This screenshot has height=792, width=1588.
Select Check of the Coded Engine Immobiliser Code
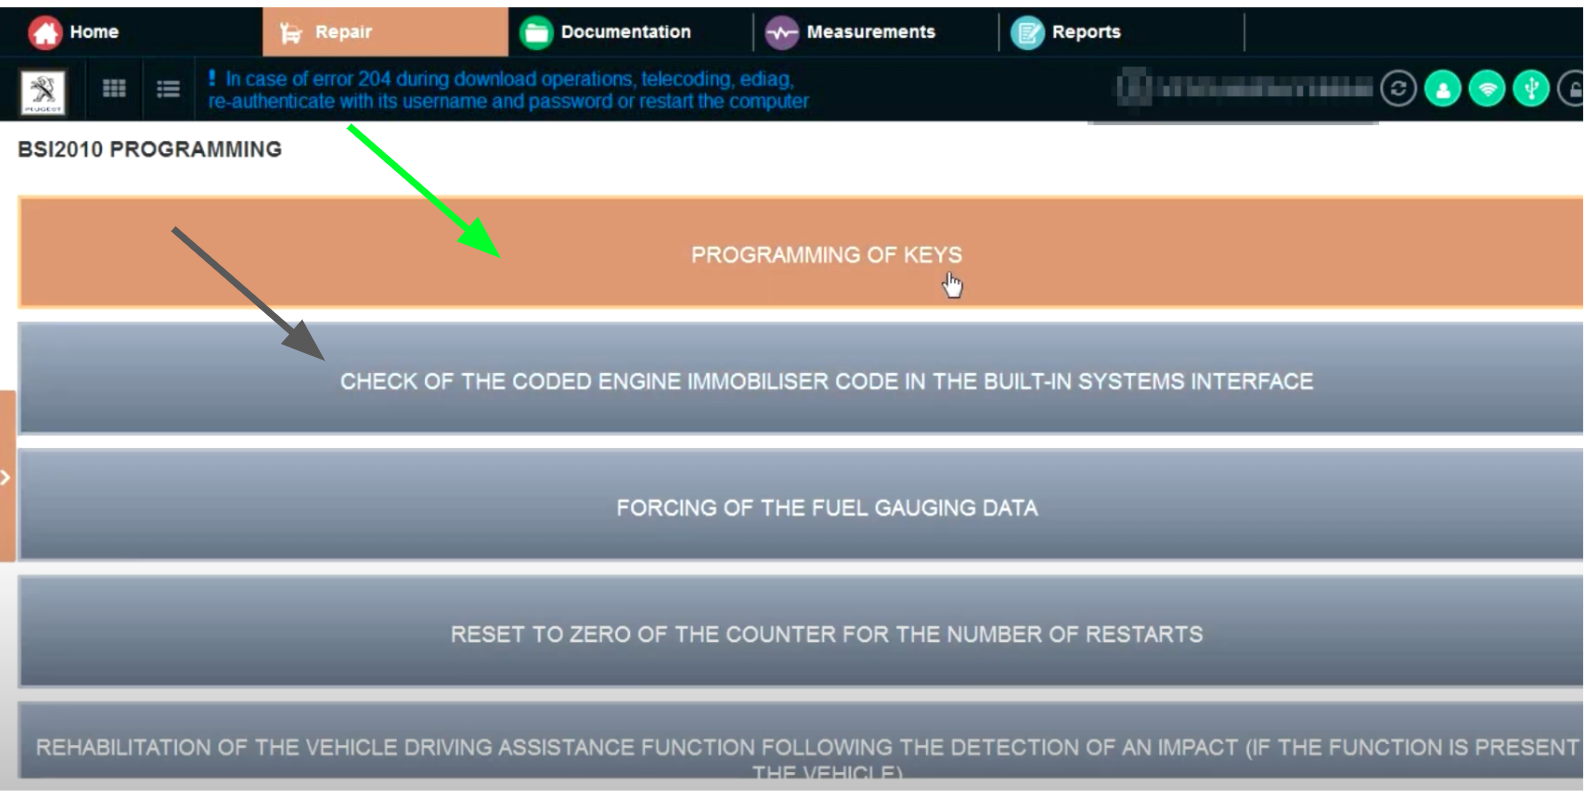click(x=800, y=379)
